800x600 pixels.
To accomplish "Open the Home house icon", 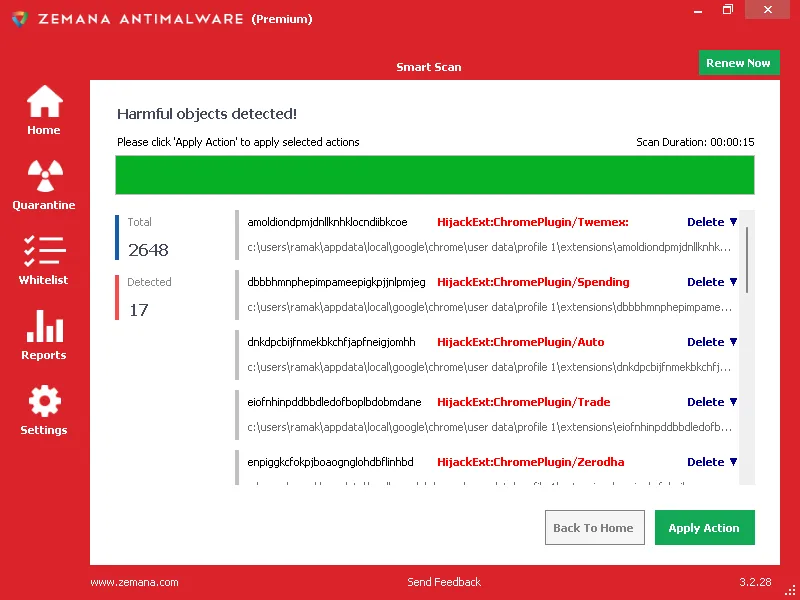I will pos(44,102).
